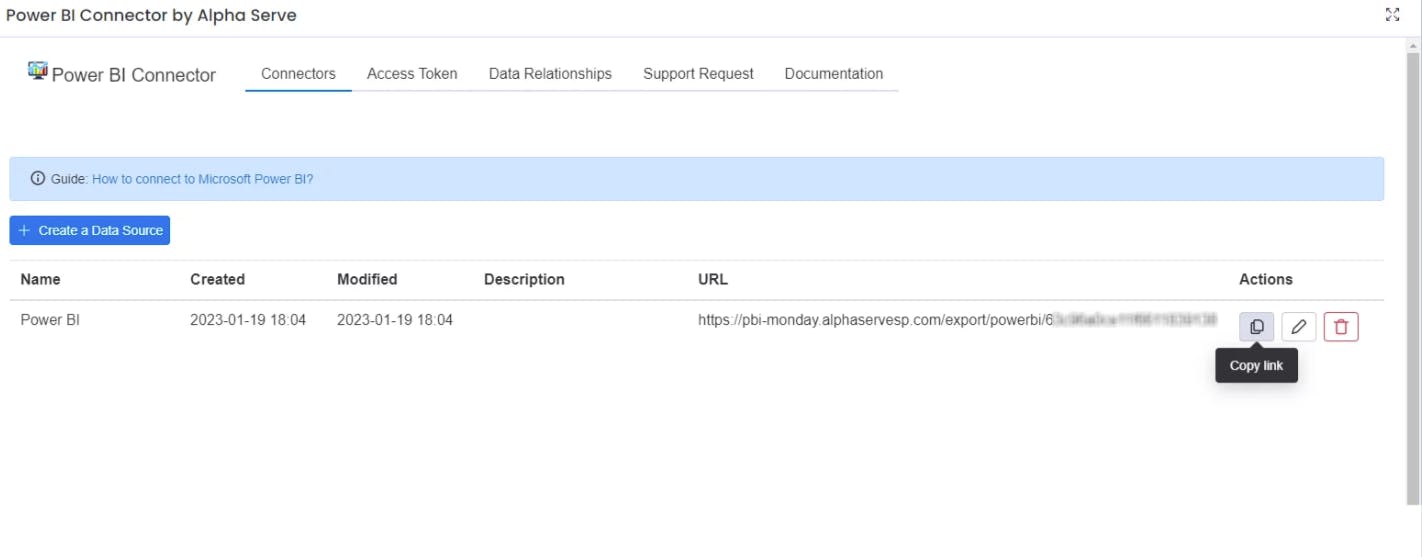Click the Power BI Connector logo icon
1422x557 pixels.
38,71
